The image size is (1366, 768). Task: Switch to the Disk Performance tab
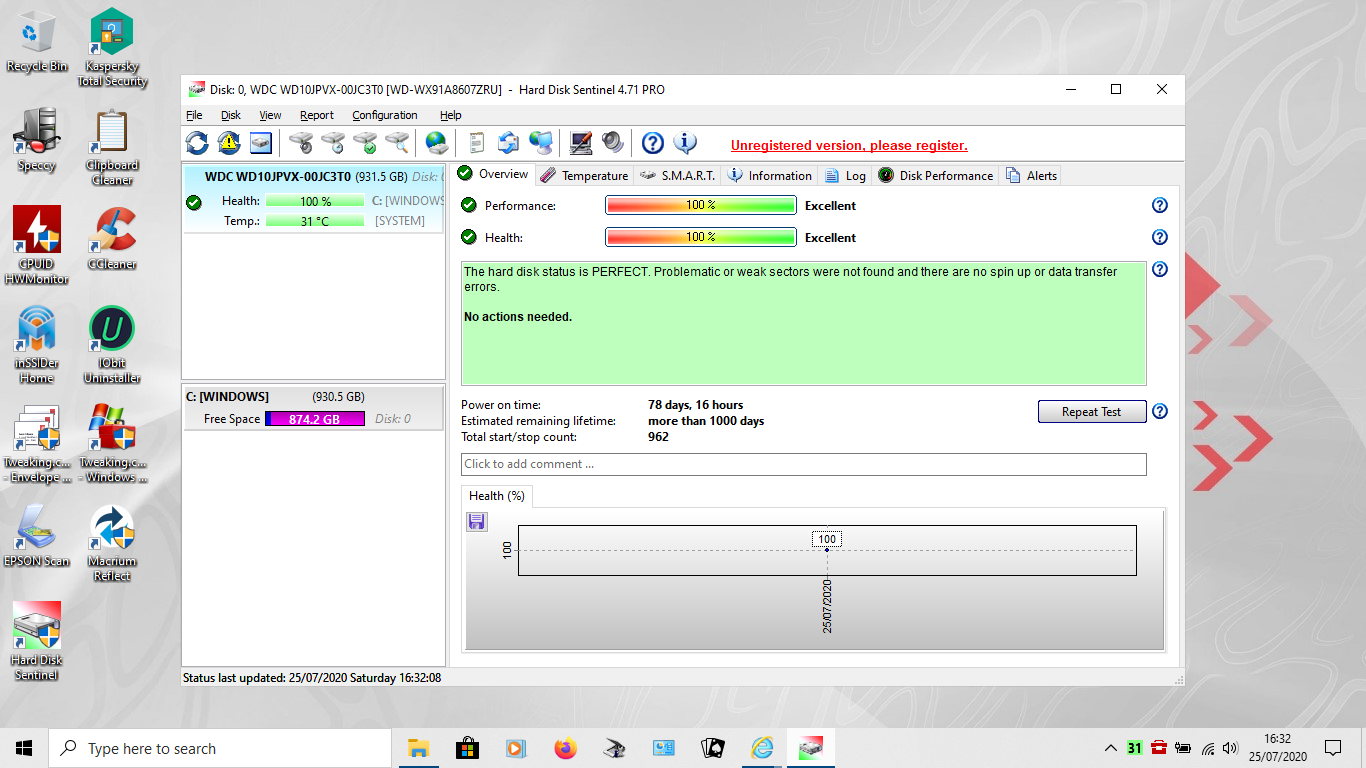click(x=936, y=175)
